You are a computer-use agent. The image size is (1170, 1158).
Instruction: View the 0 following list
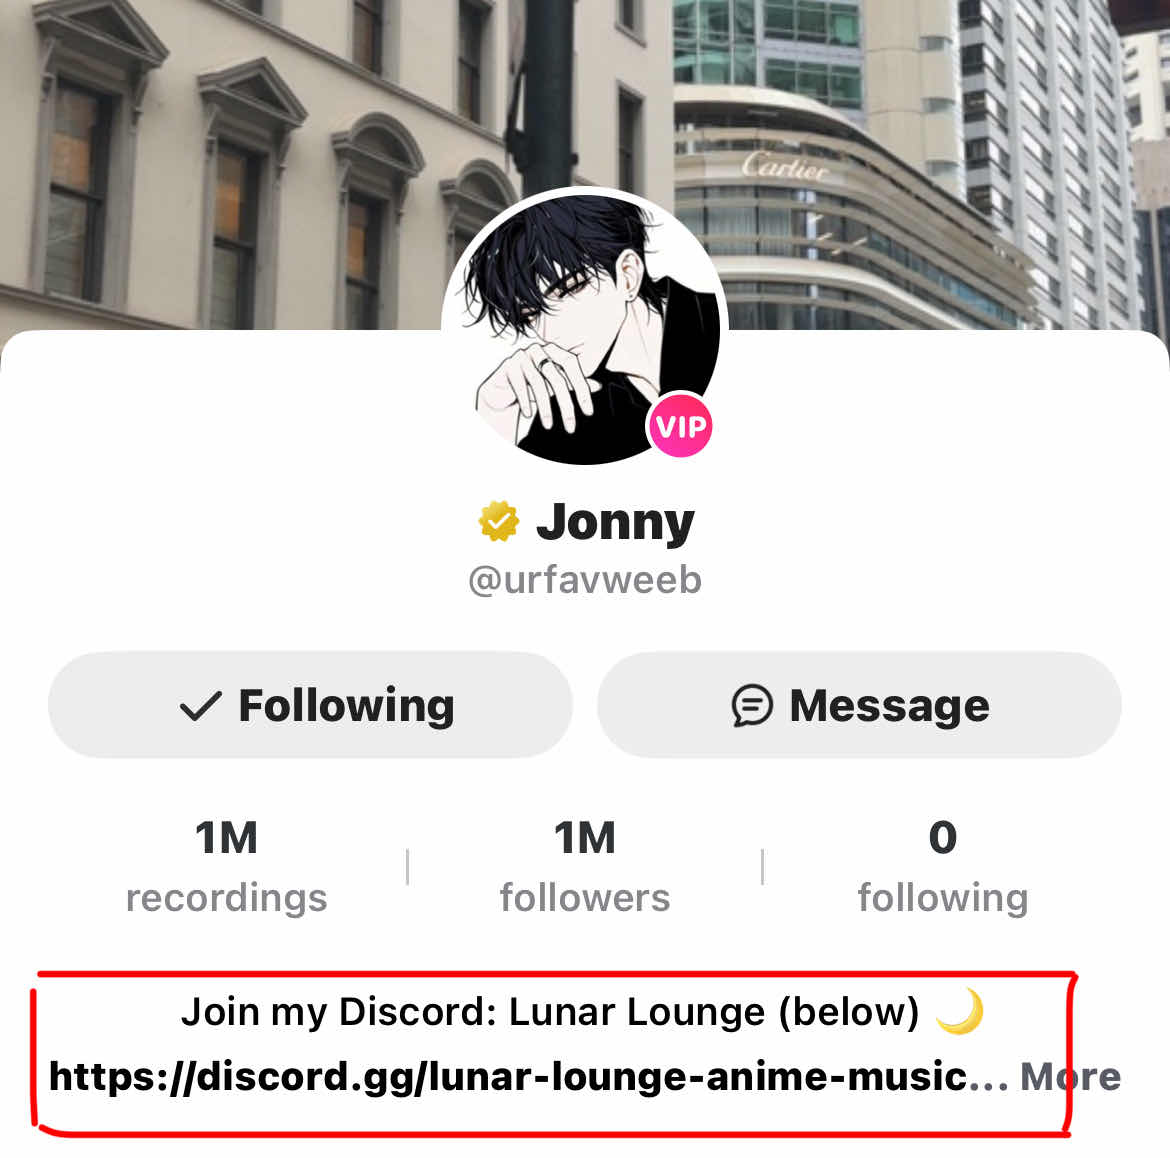click(x=943, y=866)
